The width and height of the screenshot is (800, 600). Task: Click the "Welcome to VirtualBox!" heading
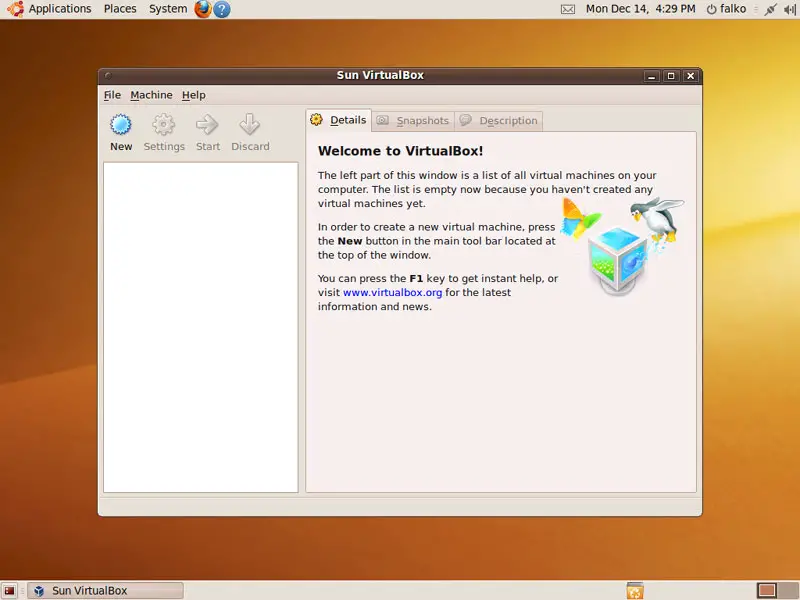pos(401,151)
